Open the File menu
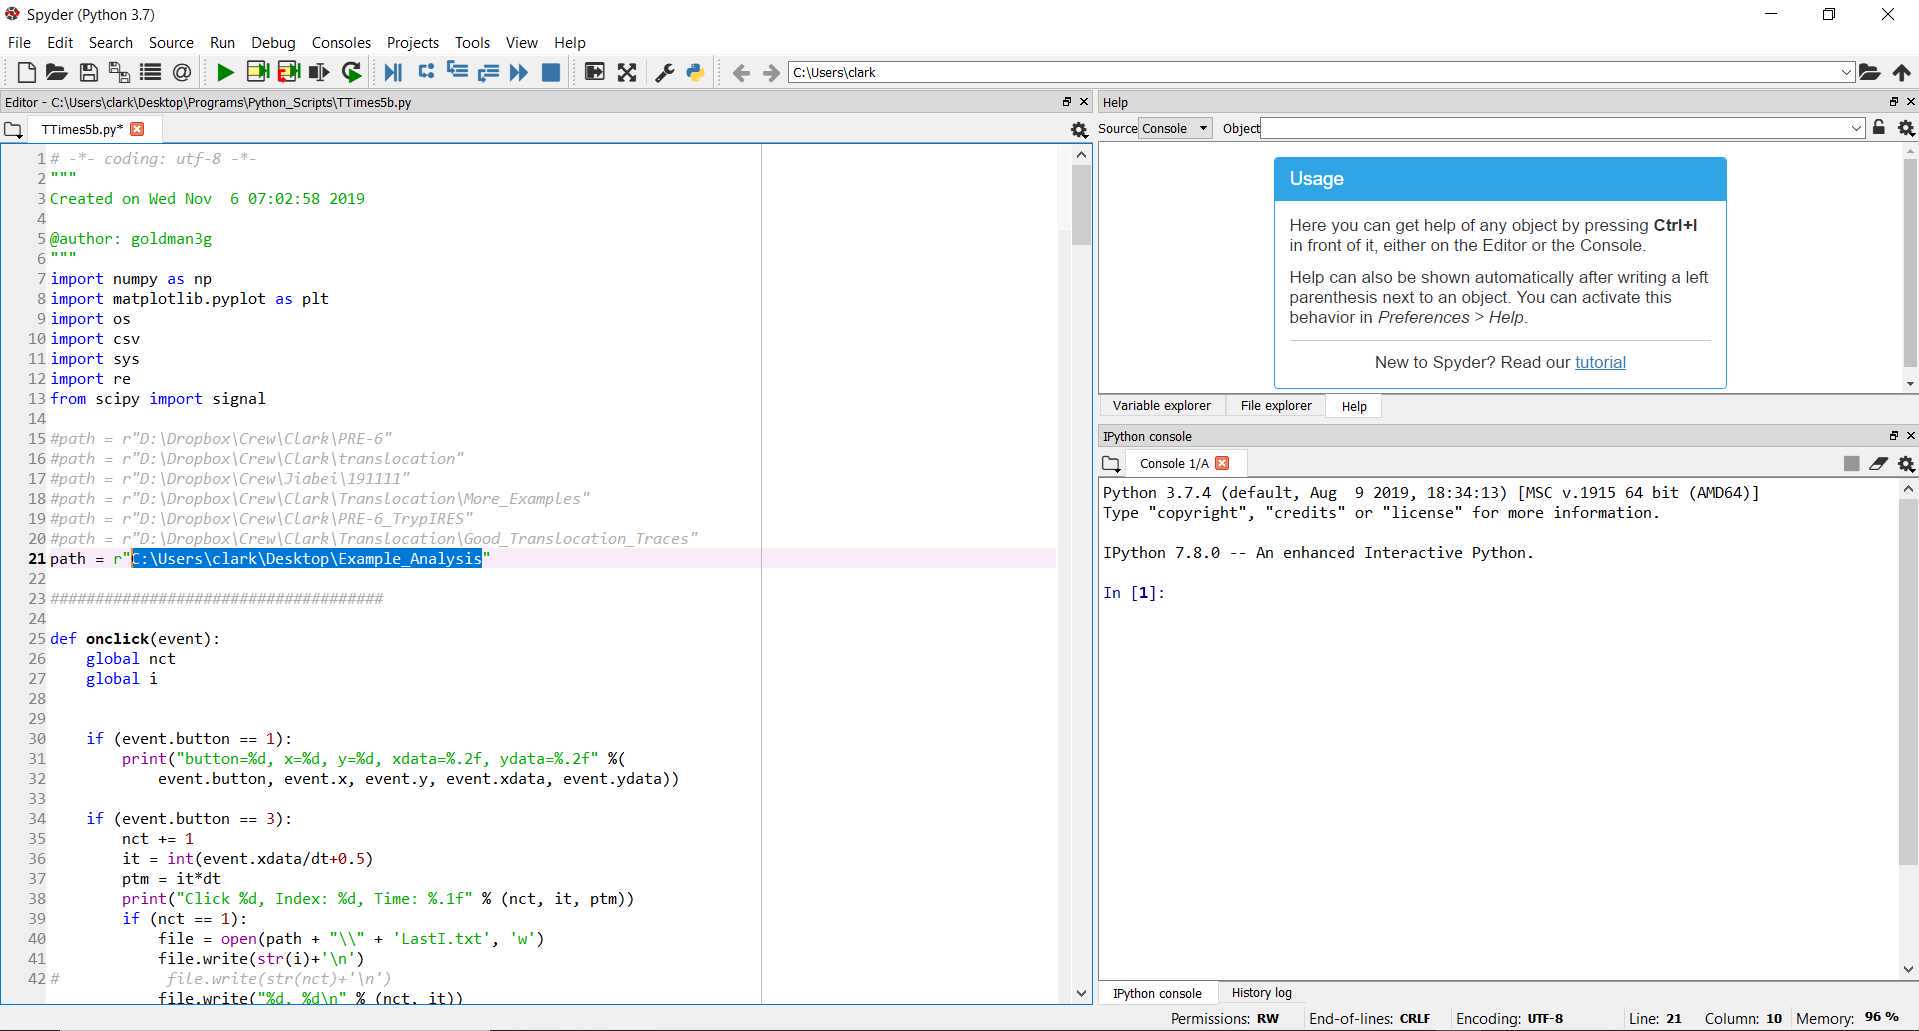Image resolution: width=1919 pixels, height=1031 pixels. tap(19, 42)
